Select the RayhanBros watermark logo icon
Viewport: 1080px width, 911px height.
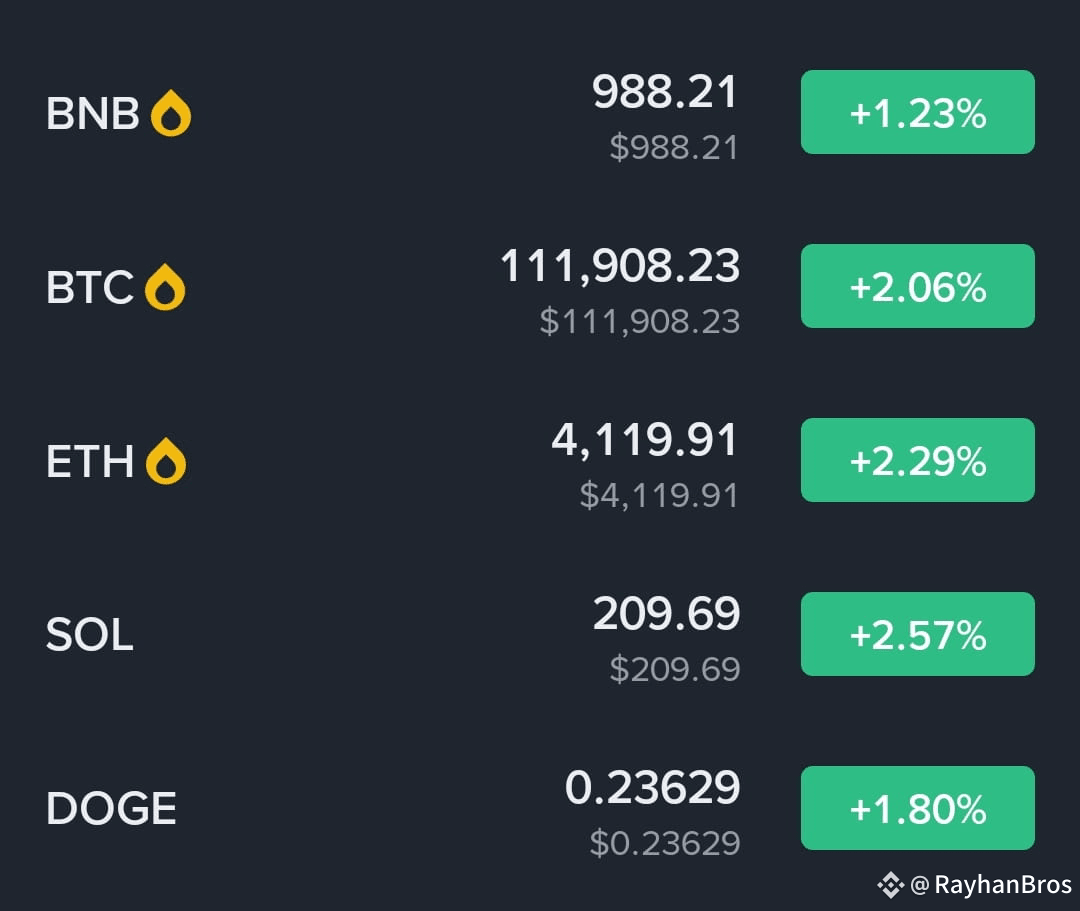889,884
